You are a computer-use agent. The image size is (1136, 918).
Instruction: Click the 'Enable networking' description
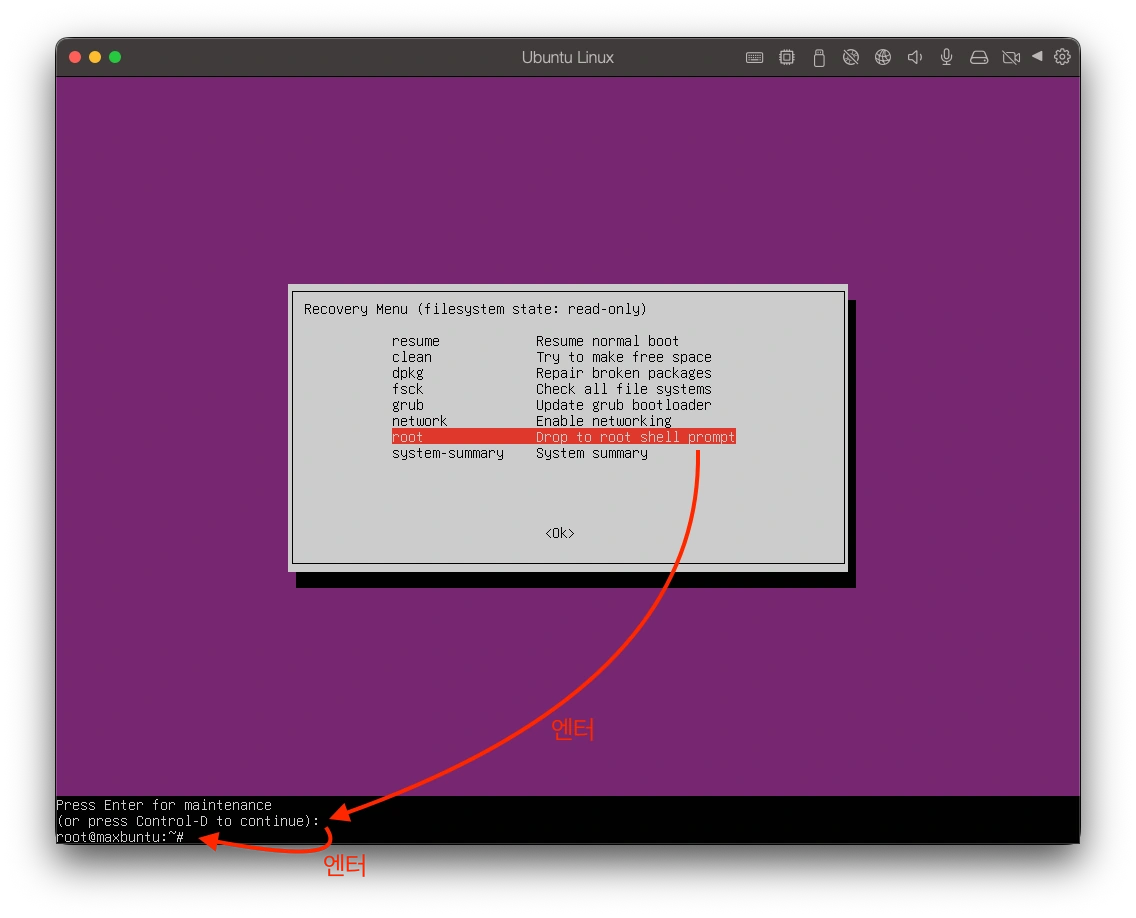click(x=604, y=421)
